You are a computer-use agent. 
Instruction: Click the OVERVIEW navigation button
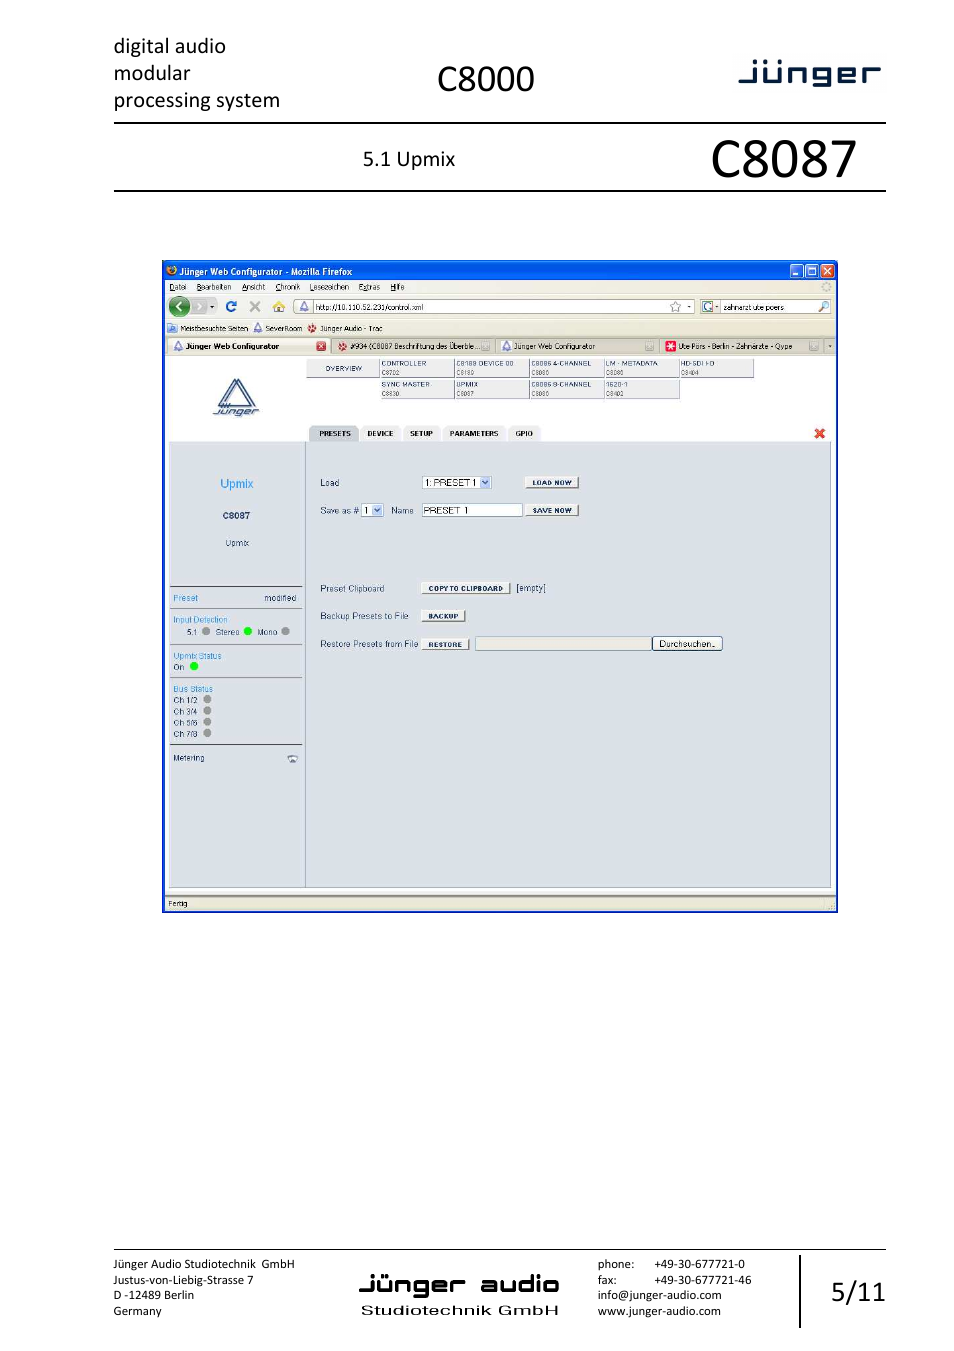point(343,368)
